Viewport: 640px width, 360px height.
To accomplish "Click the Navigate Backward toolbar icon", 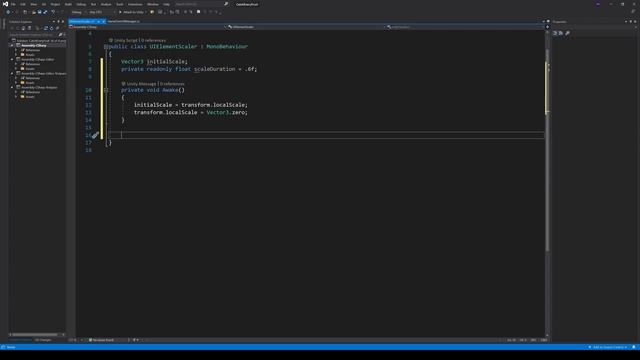I will pos(8,12).
